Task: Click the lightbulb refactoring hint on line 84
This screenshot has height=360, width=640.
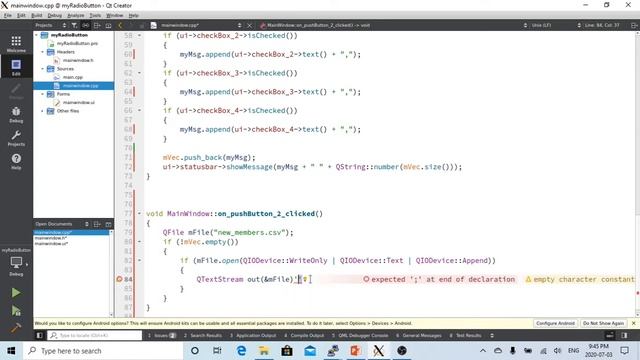Action: [304, 280]
